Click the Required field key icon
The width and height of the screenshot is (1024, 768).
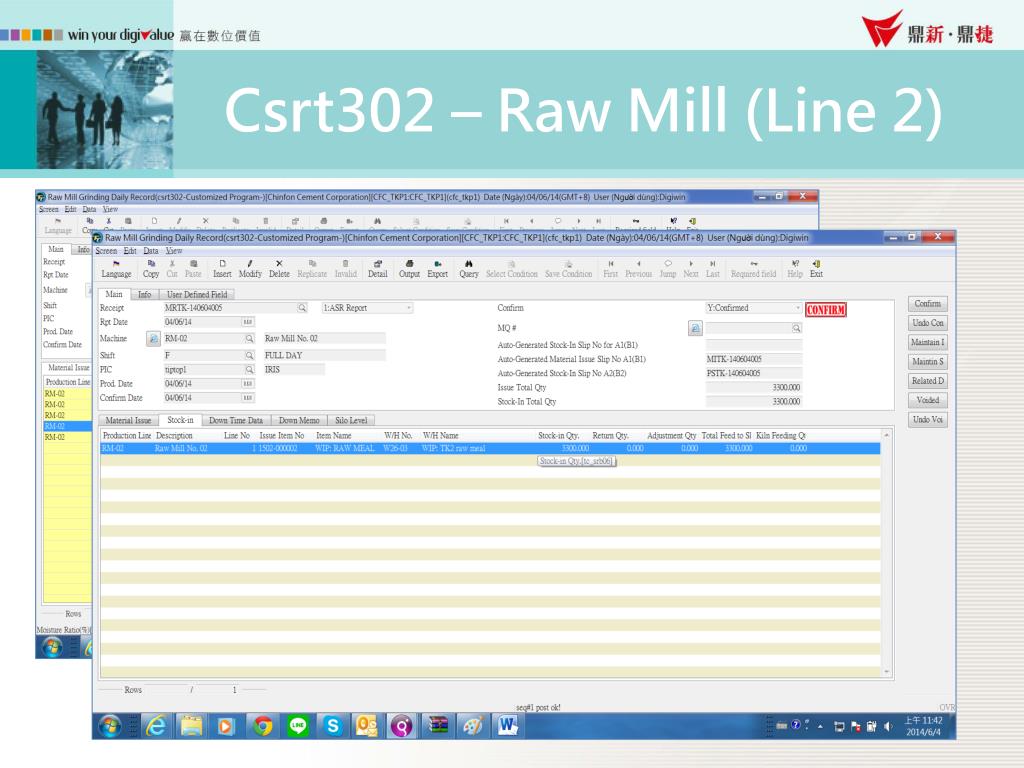(x=754, y=264)
